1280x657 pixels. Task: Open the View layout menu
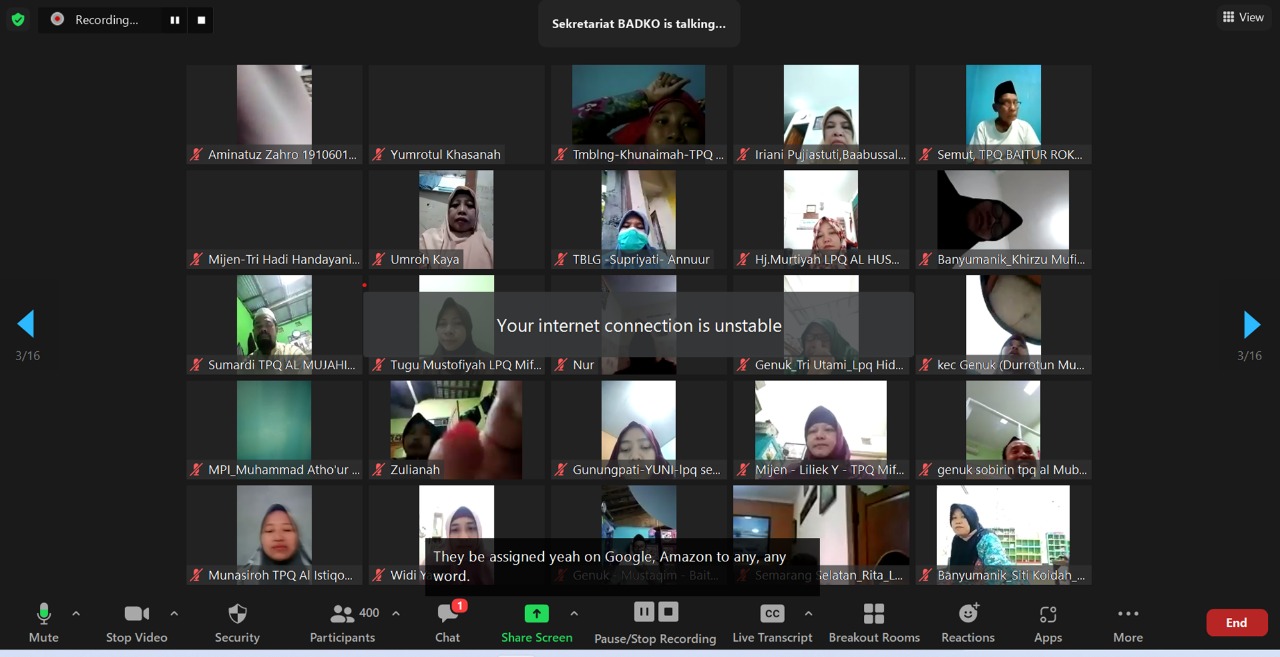click(1243, 17)
